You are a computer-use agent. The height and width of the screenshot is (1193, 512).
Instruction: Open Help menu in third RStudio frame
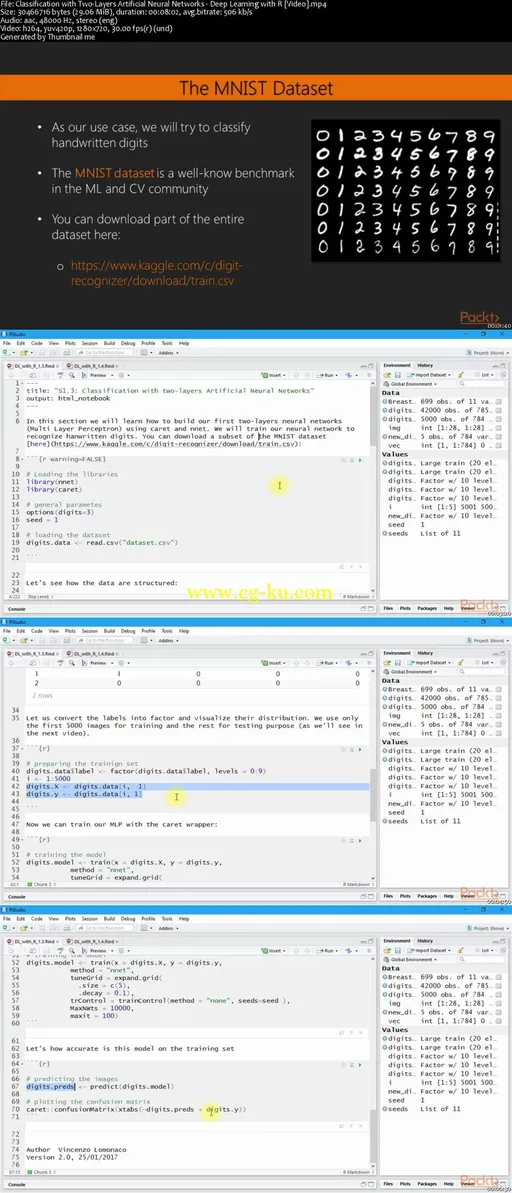pyautogui.click(x=183, y=918)
